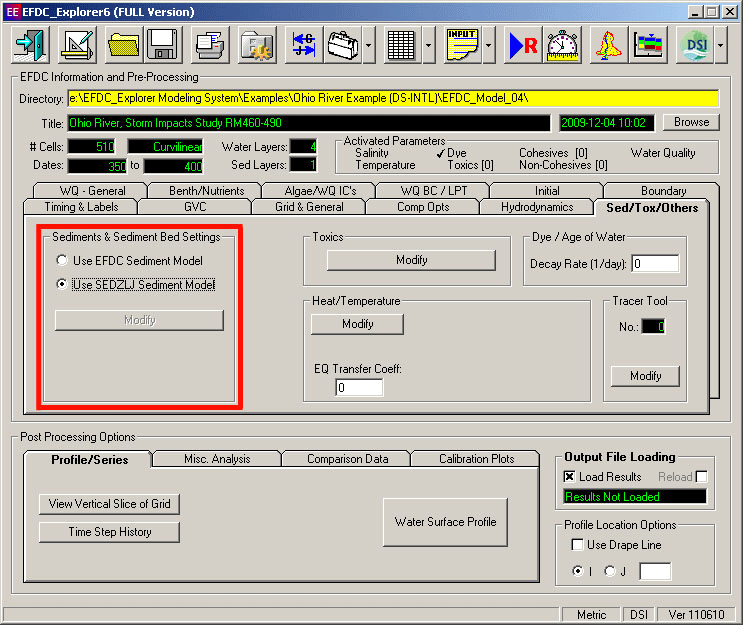Screen dimensions: 743x625
Task: Click the Decay Rate input field
Action: click(655, 263)
